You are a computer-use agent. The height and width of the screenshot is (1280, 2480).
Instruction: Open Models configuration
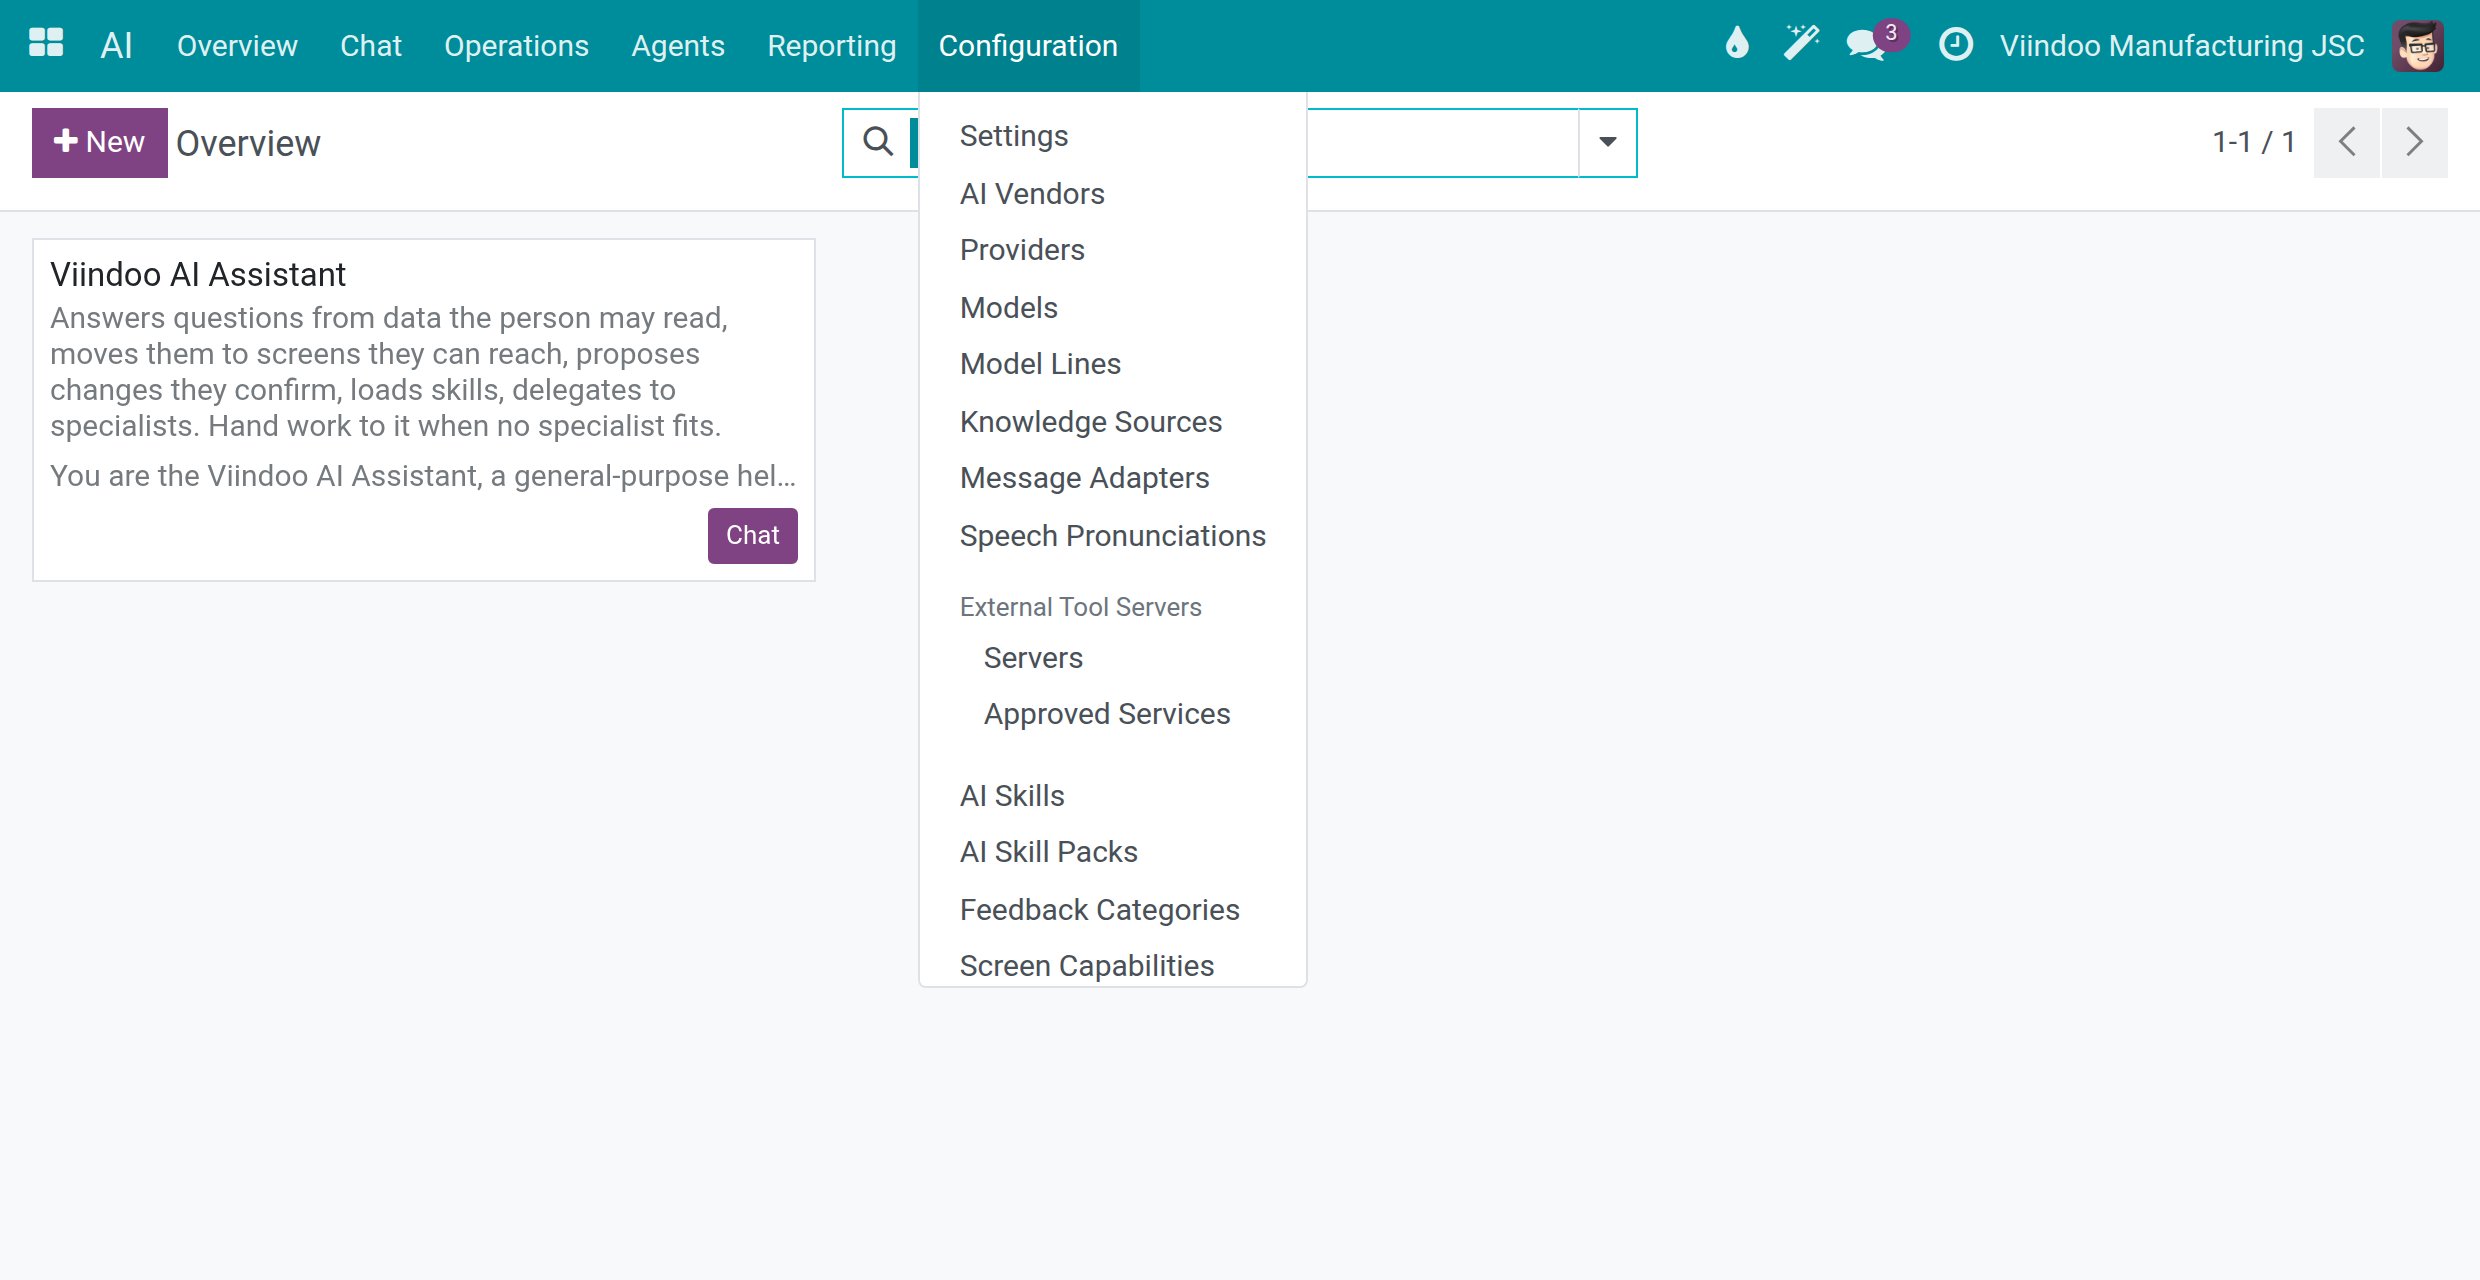[x=1112, y=307]
